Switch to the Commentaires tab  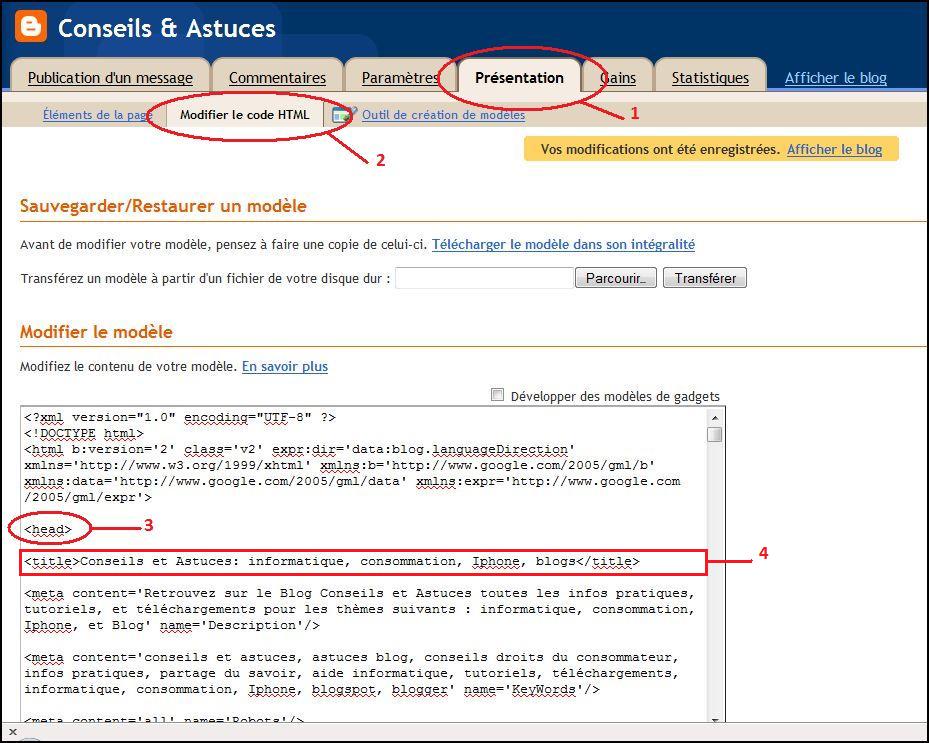(277, 78)
